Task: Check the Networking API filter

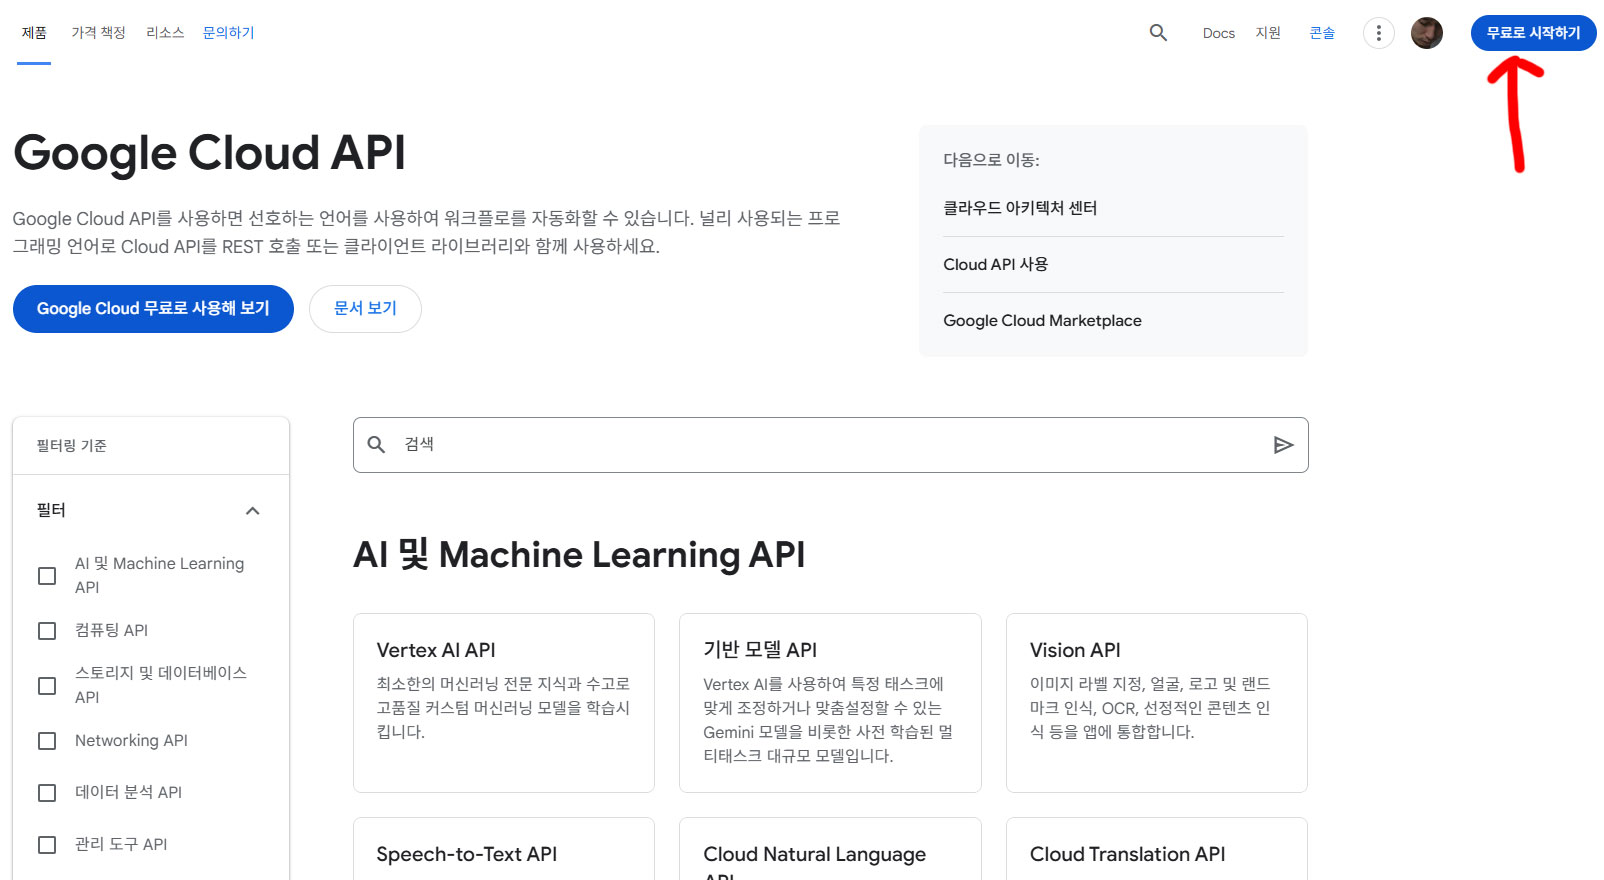Action: [x=47, y=741]
